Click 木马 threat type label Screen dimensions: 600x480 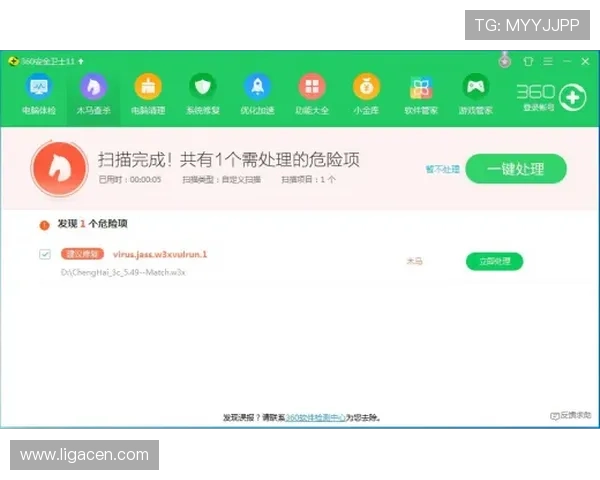pyautogui.click(x=414, y=261)
